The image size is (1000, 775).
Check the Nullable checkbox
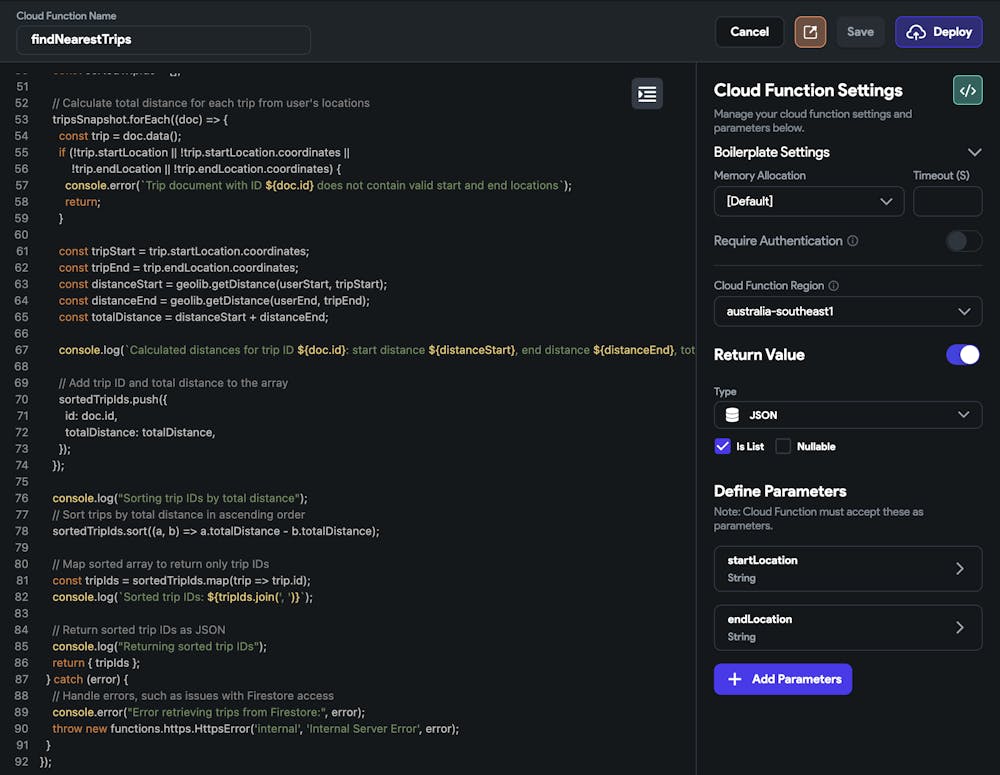point(783,446)
